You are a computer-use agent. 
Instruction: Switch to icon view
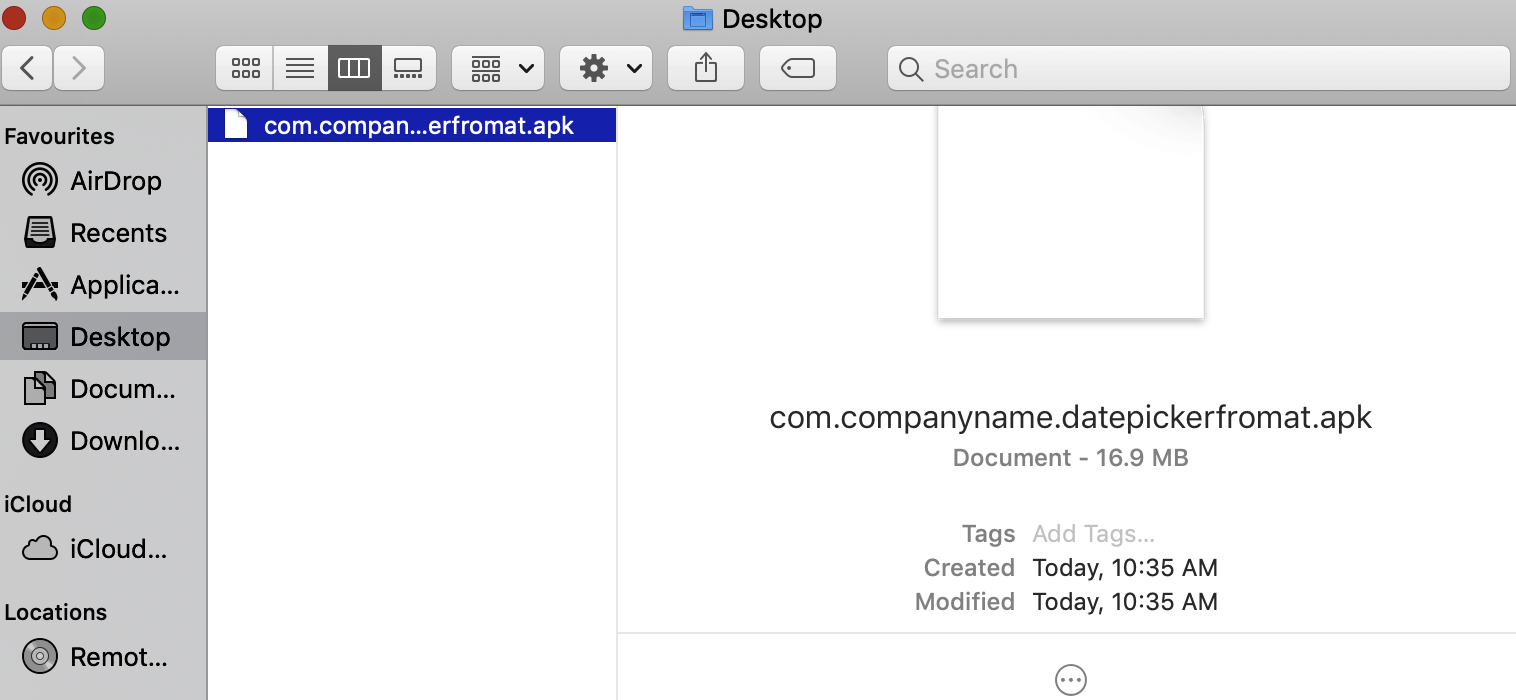pos(245,68)
